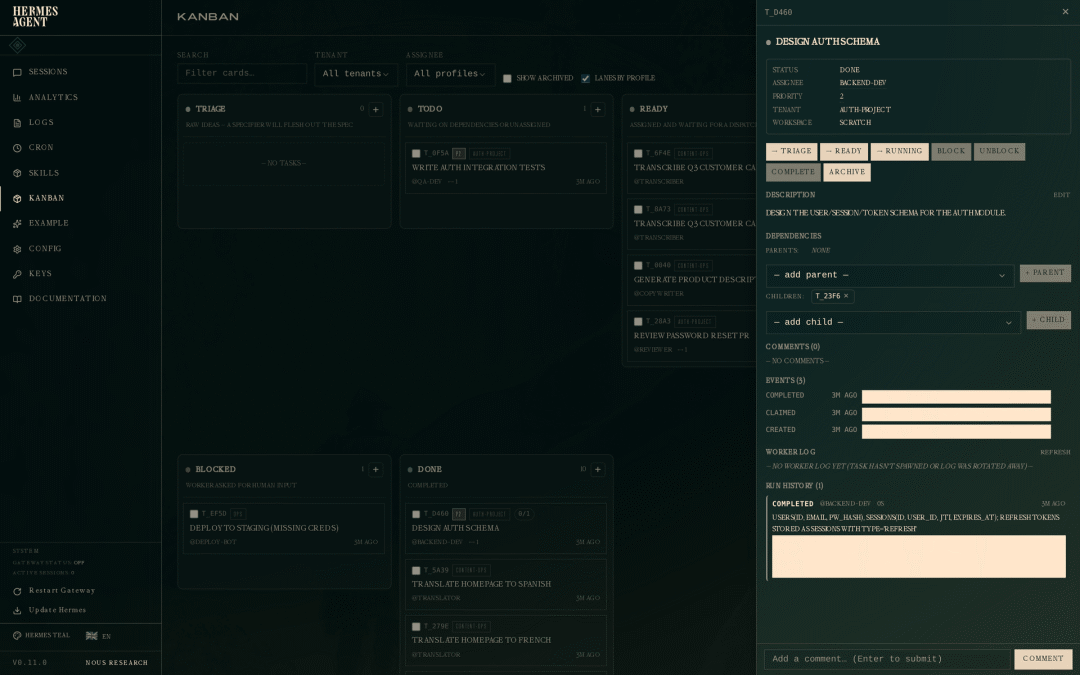Image resolution: width=1080 pixels, height=675 pixels.
Task: Open Translate Homepage To French card
Action: 506,641
